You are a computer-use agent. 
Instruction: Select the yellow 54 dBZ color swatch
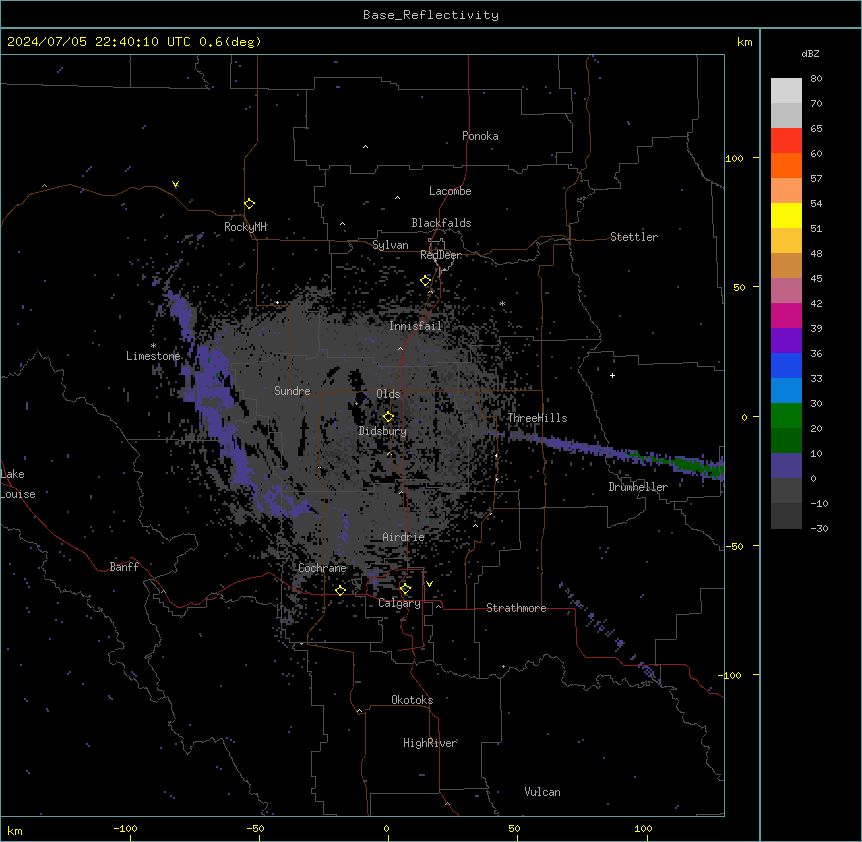pos(786,215)
